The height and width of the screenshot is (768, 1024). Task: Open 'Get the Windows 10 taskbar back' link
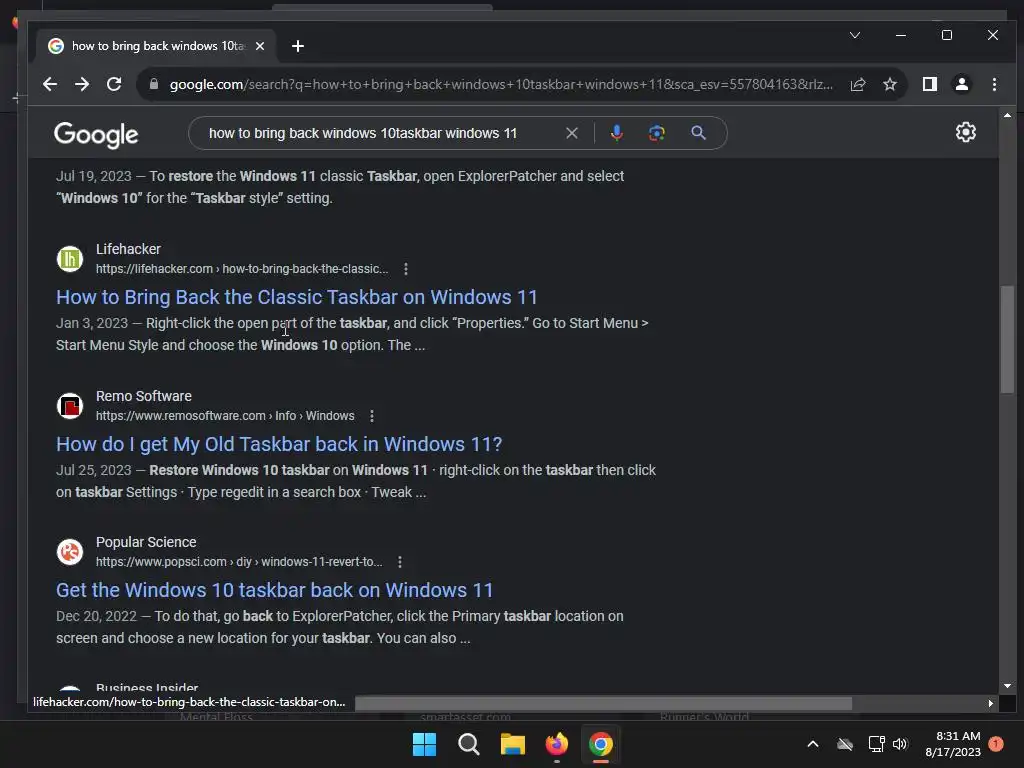274,590
